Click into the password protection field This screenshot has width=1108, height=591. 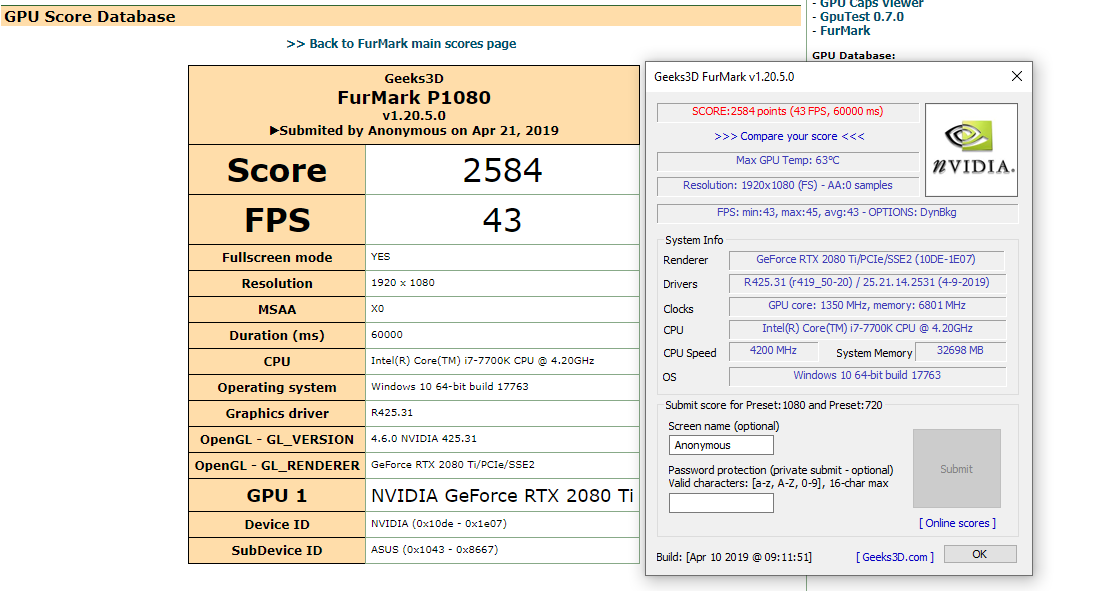(x=721, y=503)
